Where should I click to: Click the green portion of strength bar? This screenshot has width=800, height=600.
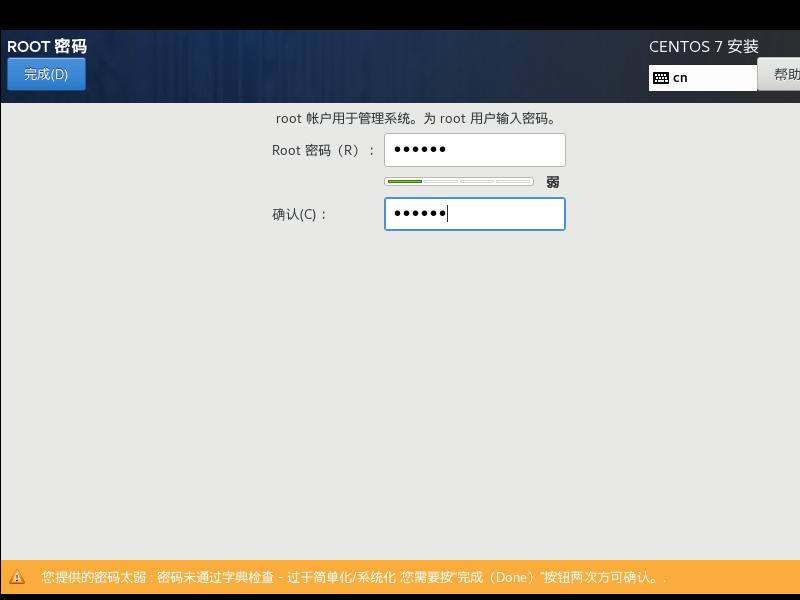[x=402, y=181]
